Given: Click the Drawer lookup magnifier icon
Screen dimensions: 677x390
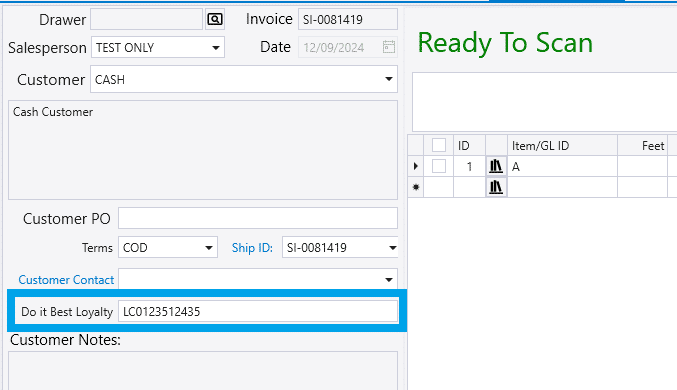Looking at the screenshot, I should coord(215,19).
